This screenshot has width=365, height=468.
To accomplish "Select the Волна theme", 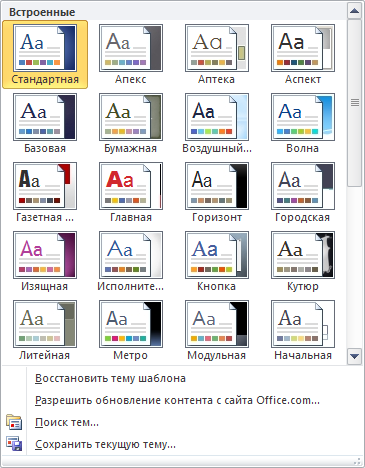I will coord(303,124).
